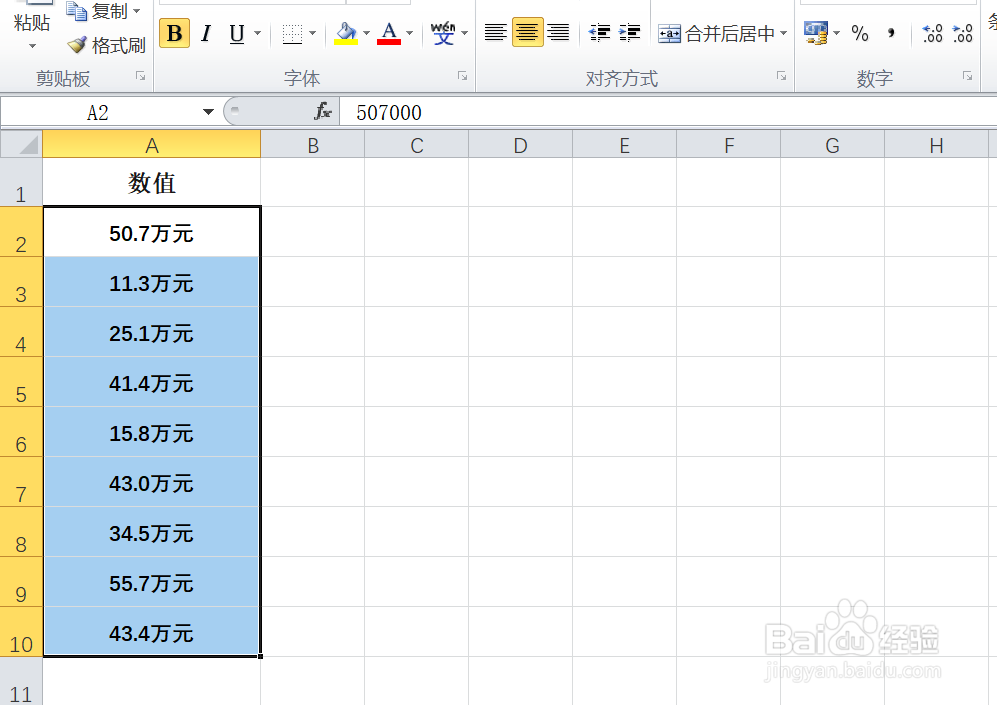Click Select All corner triangle
Viewport: 997px width, 705px height.
(x=21, y=144)
